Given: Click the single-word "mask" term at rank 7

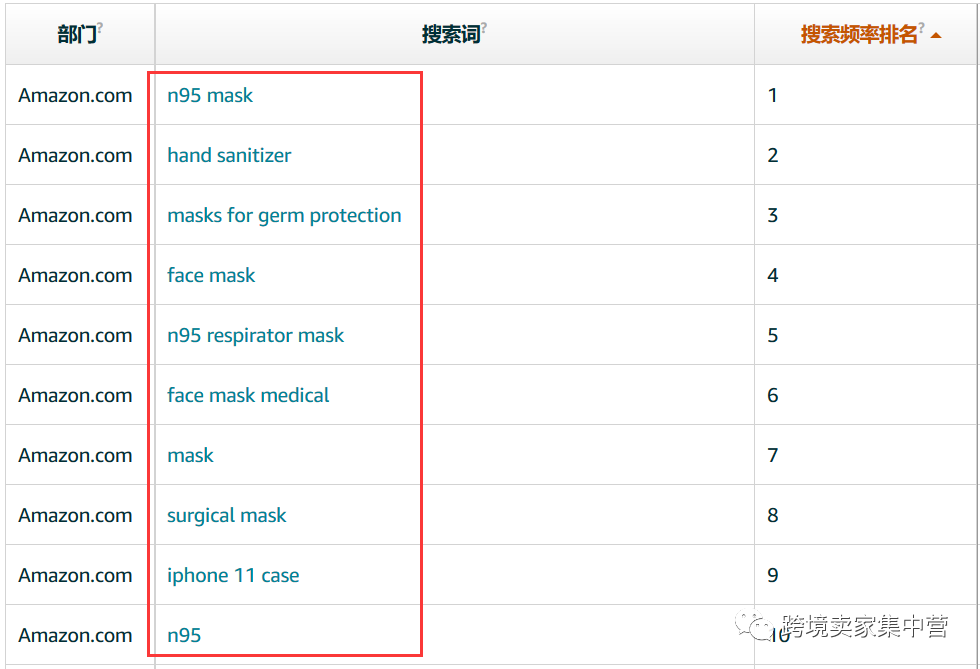Looking at the screenshot, I should click(191, 455).
